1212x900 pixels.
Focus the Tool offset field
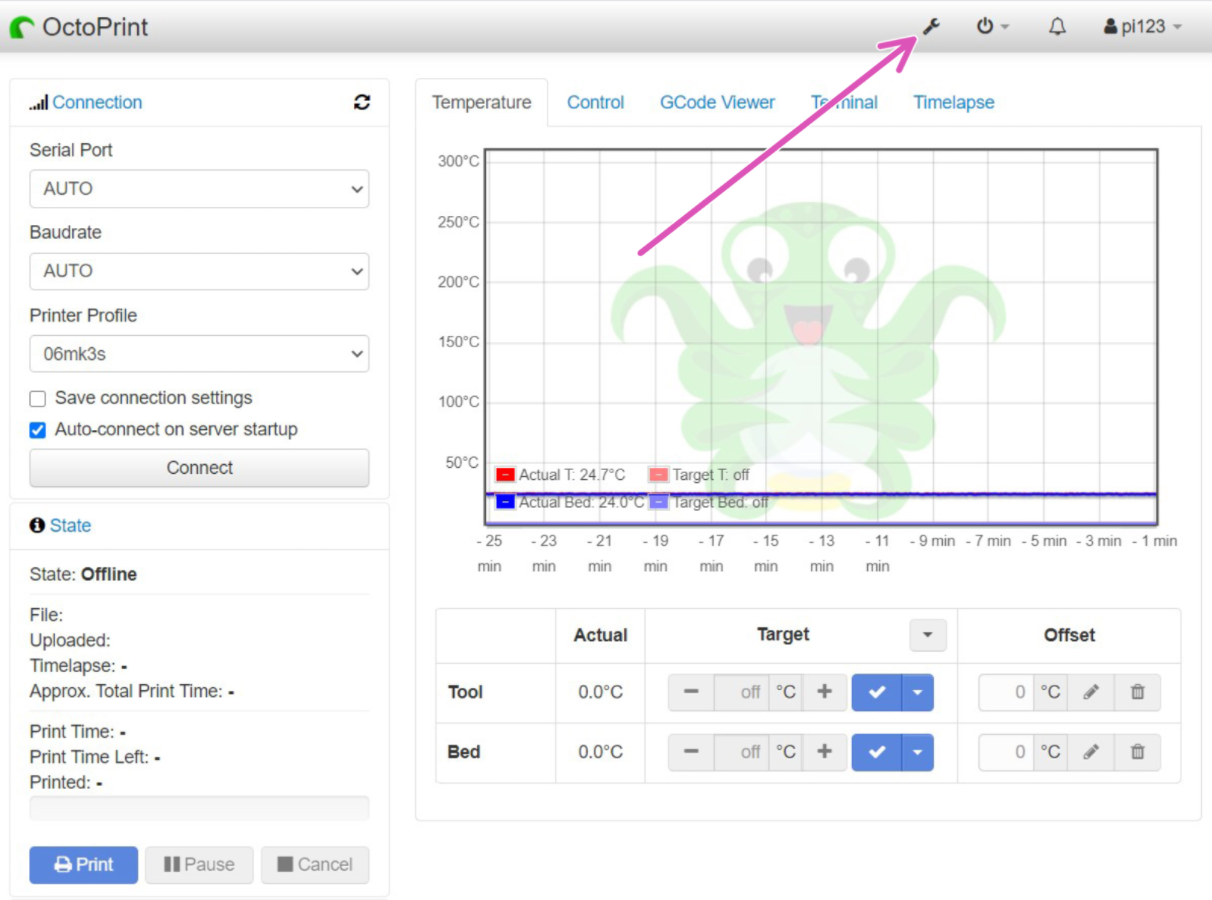[x=1006, y=692]
